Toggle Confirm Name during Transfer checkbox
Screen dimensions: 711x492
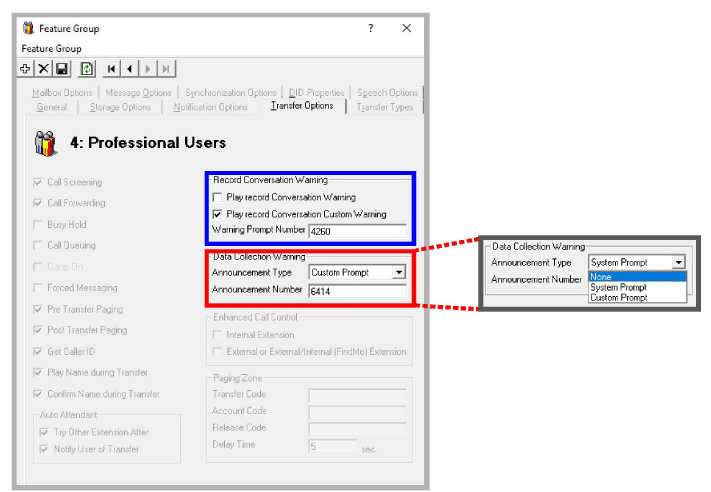tap(38, 394)
